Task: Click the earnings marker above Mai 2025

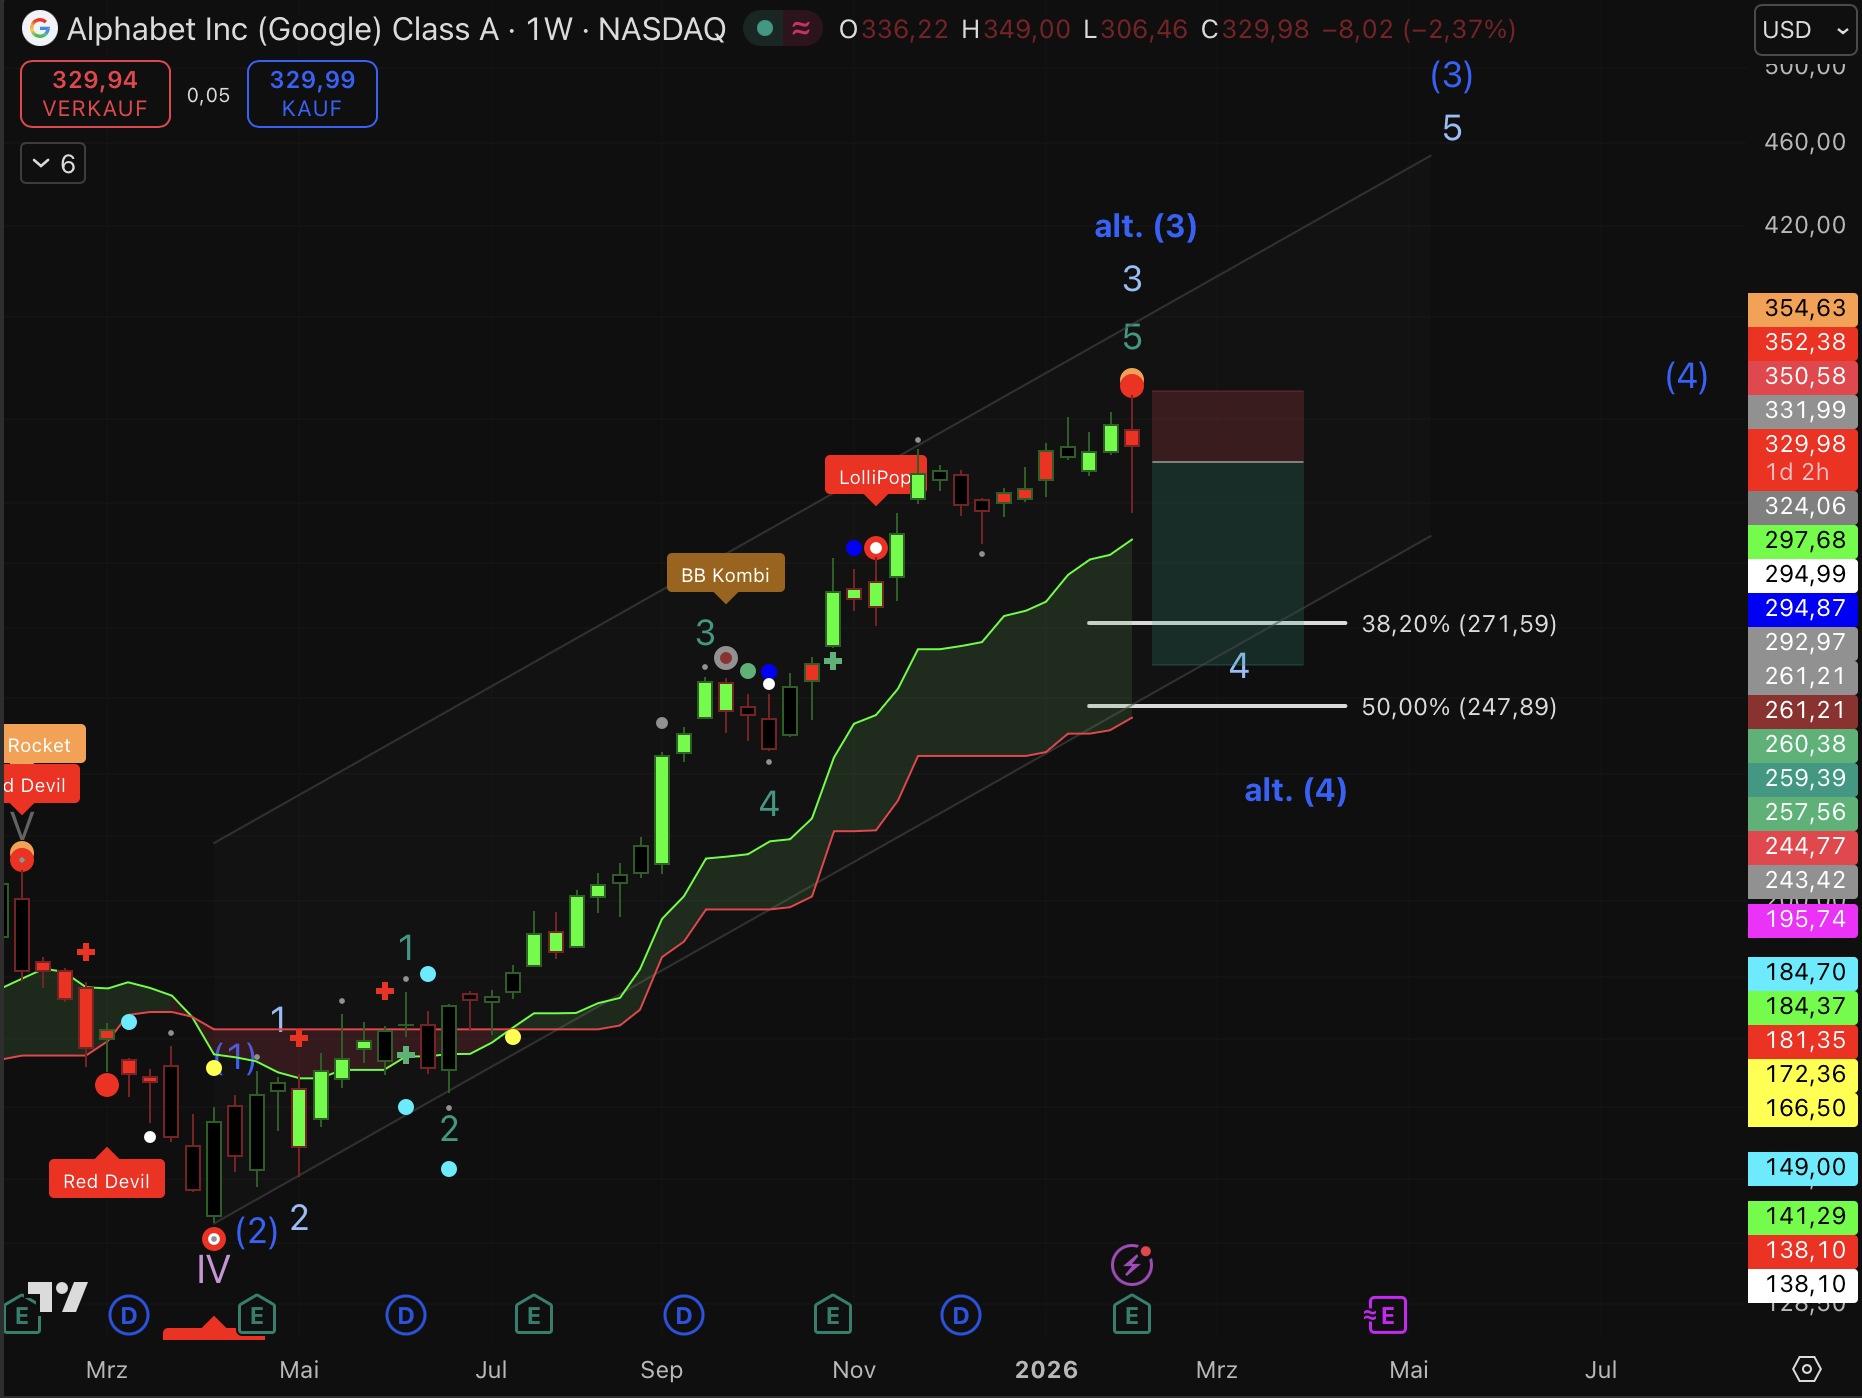Action: (x=257, y=1315)
